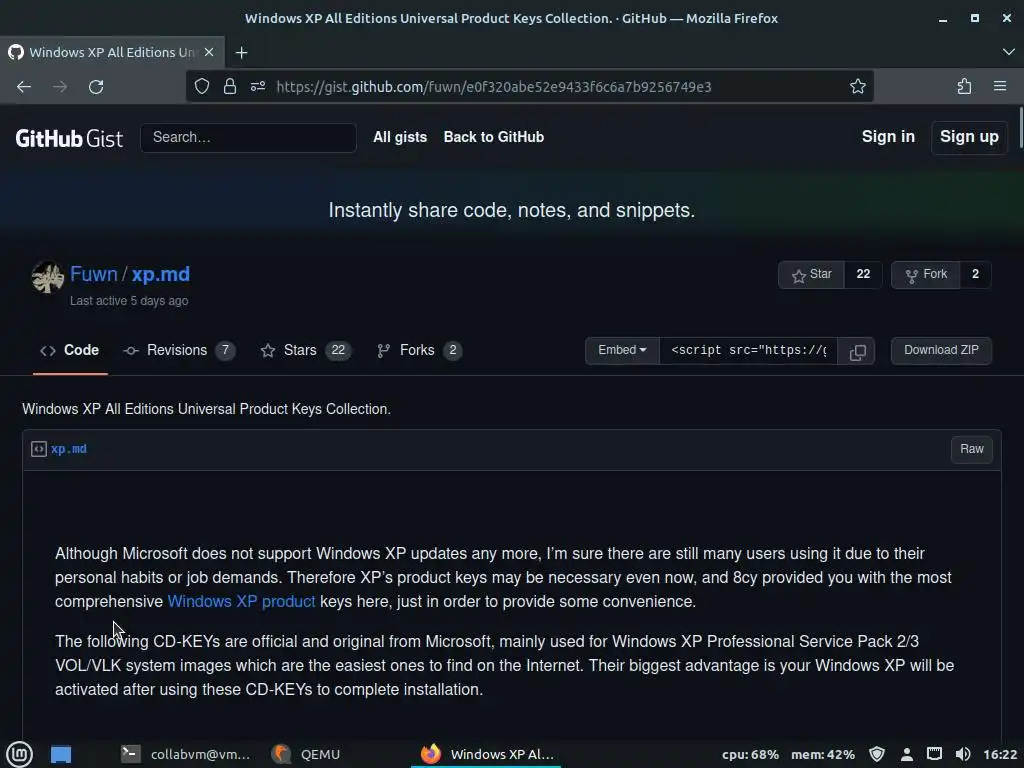Image resolution: width=1024 pixels, height=768 pixels.
Task: Click the address bar URL
Action: click(x=494, y=86)
